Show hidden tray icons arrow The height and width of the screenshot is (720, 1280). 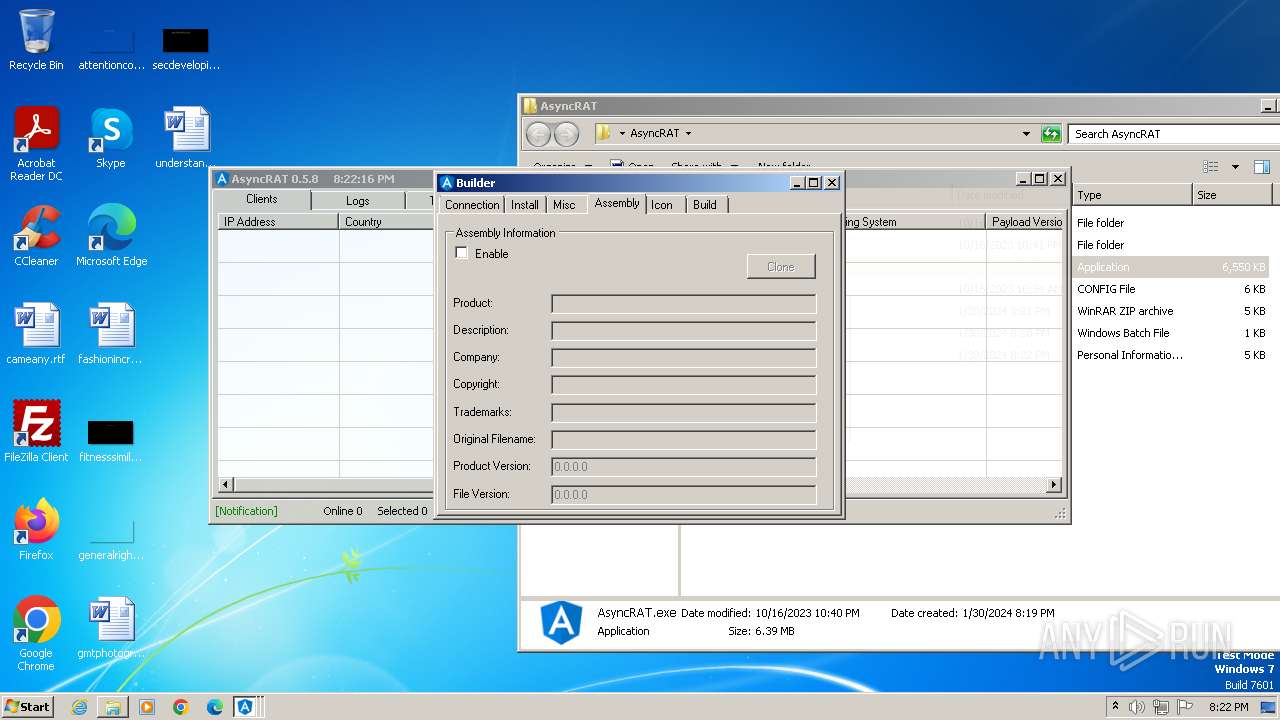click(1115, 707)
